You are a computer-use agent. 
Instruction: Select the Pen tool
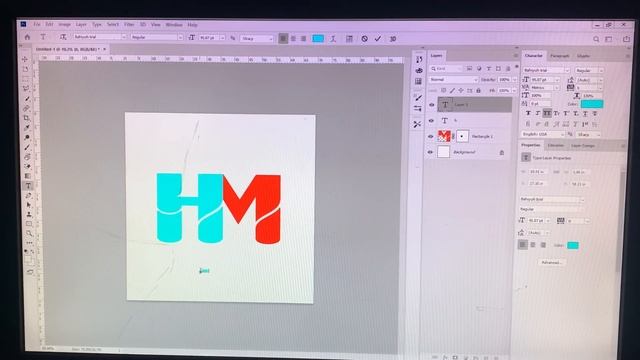click(29, 196)
